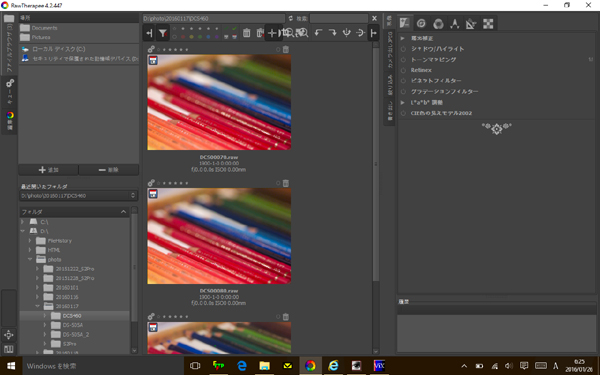Collapse the photo folder node
Image resolution: width=600 pixels, height=375 pixels.
click(x=30, y=259)
